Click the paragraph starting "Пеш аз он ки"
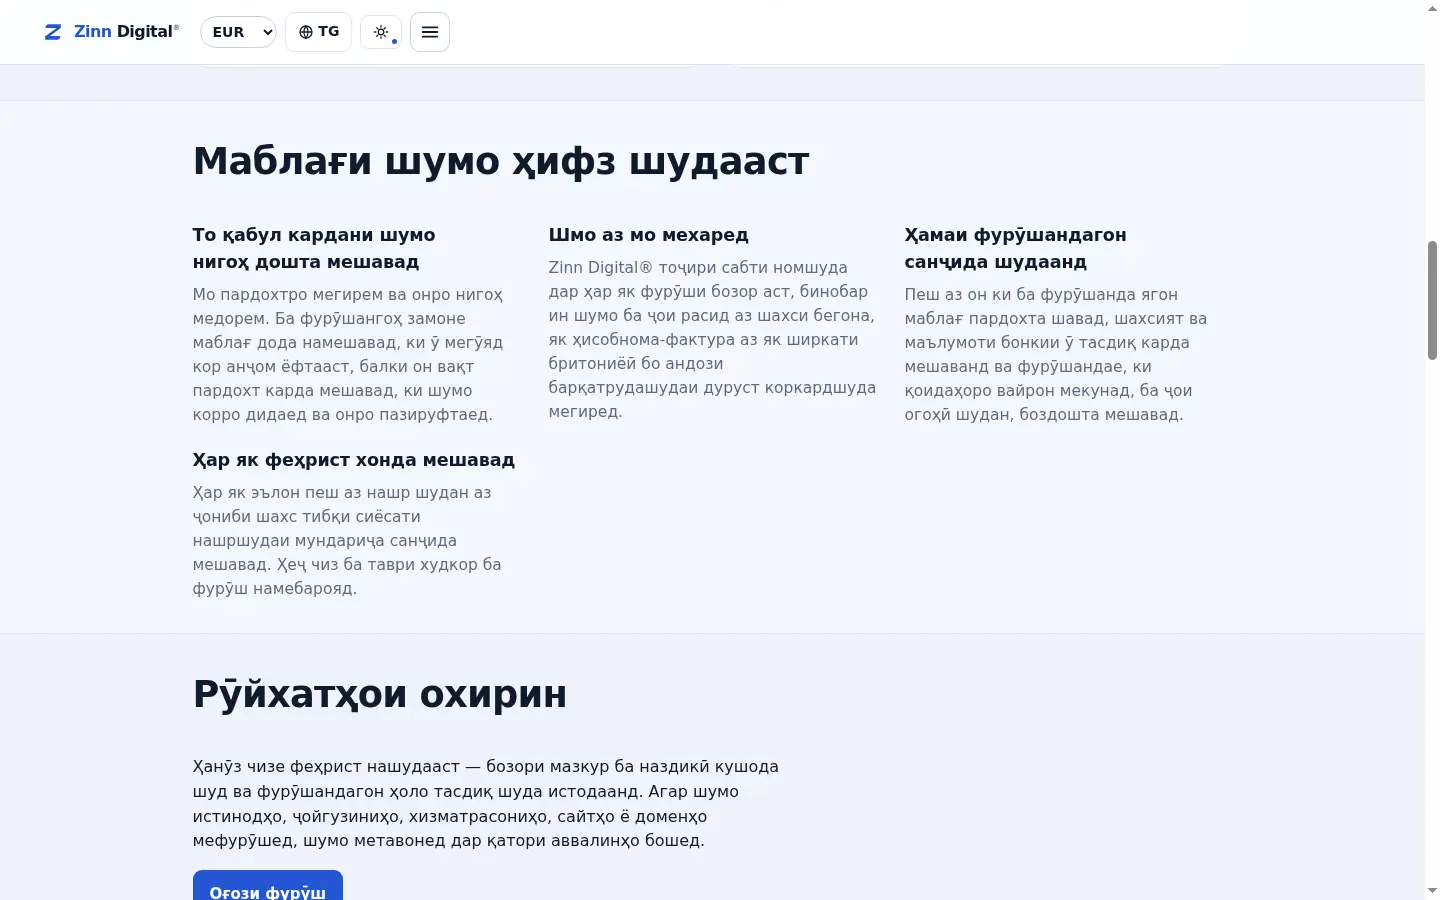 click(x=1056, y=355)
